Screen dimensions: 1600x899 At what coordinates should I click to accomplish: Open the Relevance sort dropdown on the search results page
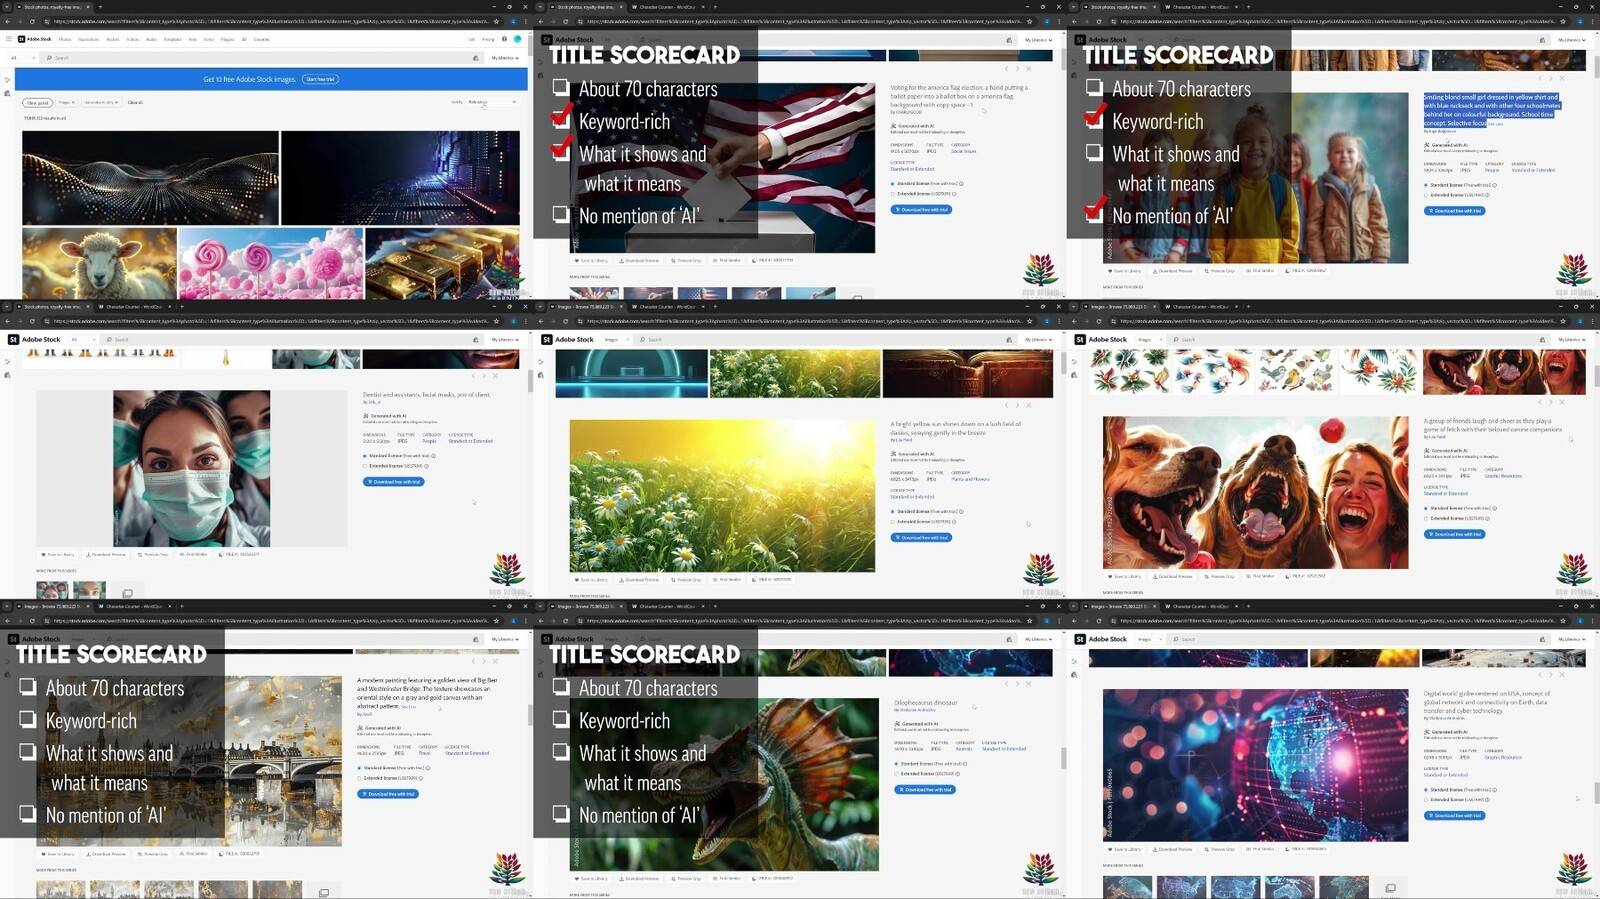[492, 102]
